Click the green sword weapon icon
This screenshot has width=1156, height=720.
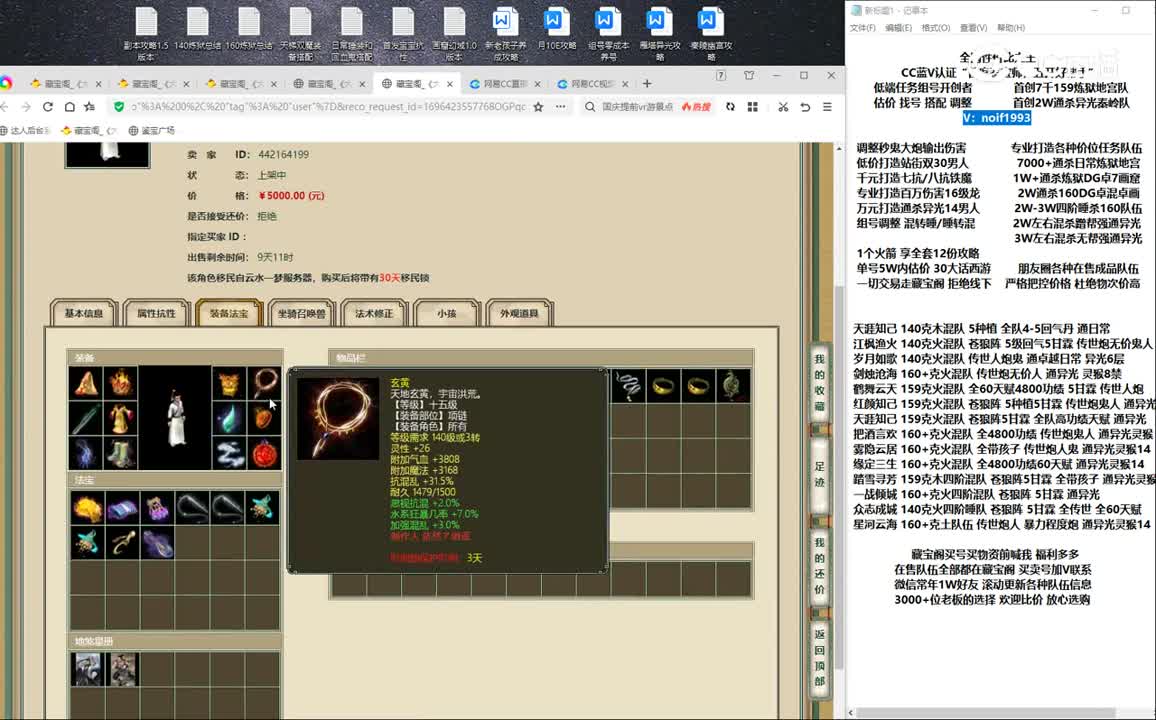pos(86,418)
